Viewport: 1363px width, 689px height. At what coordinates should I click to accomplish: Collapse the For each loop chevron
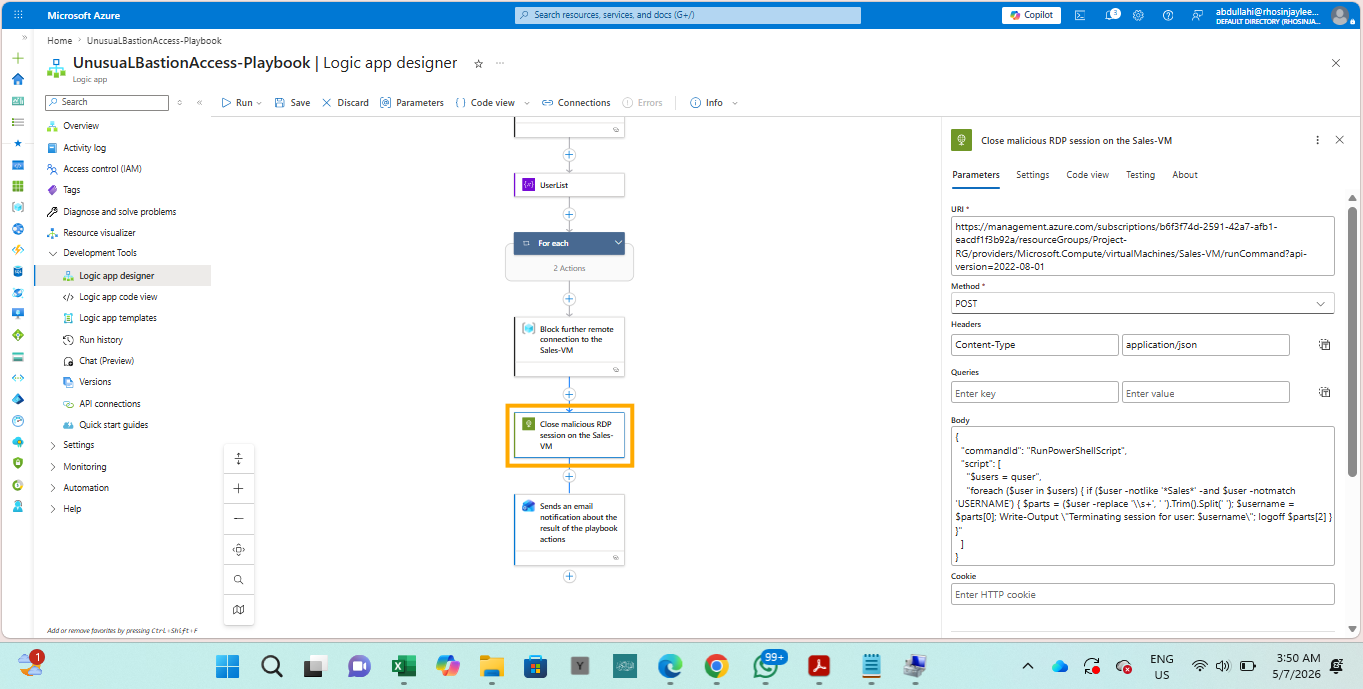[618, 243]
